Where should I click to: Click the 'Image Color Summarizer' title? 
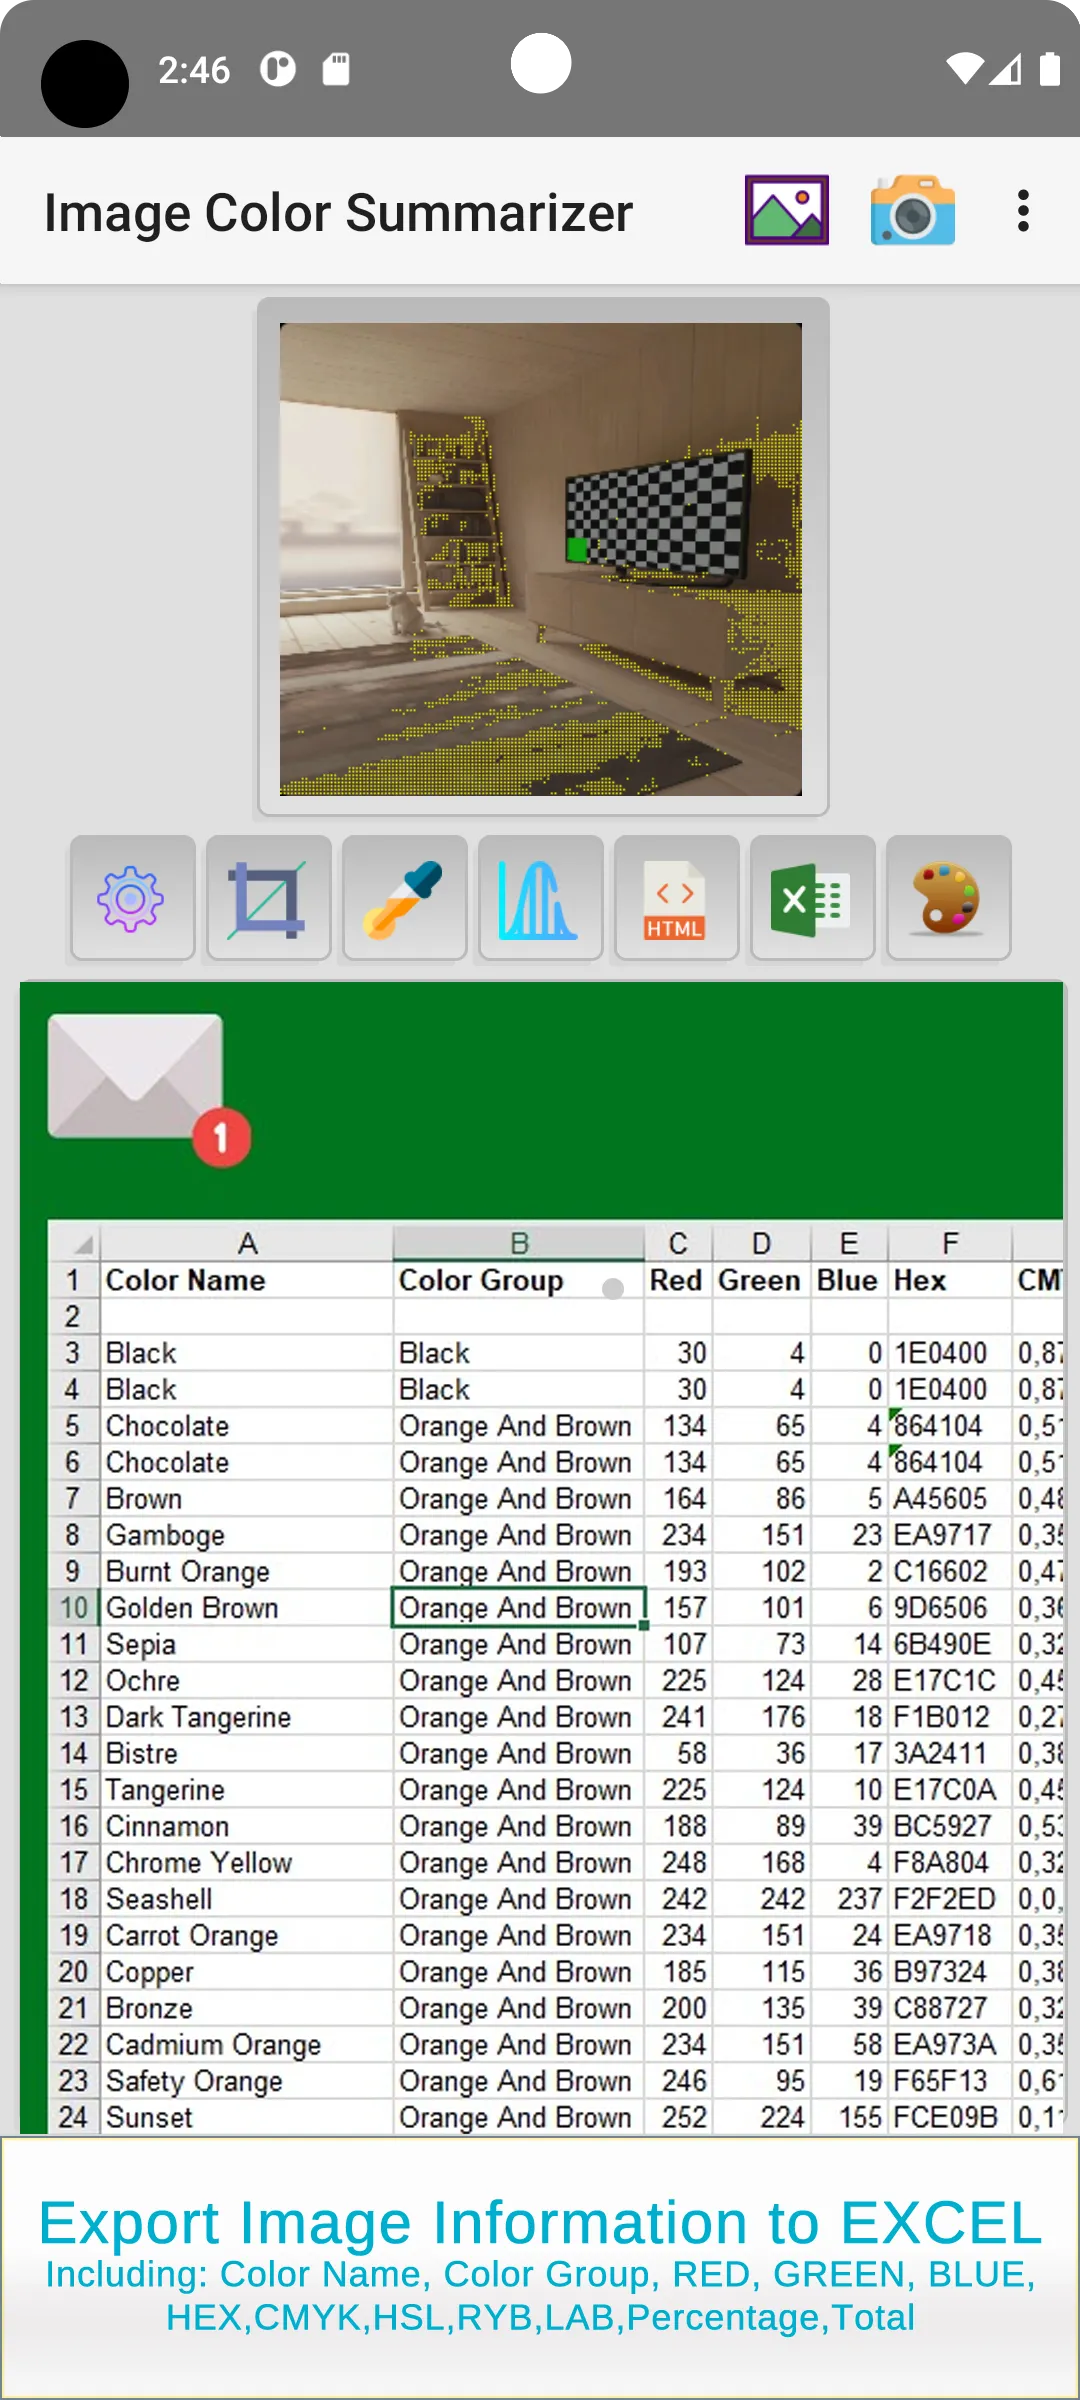coord(338,213)
